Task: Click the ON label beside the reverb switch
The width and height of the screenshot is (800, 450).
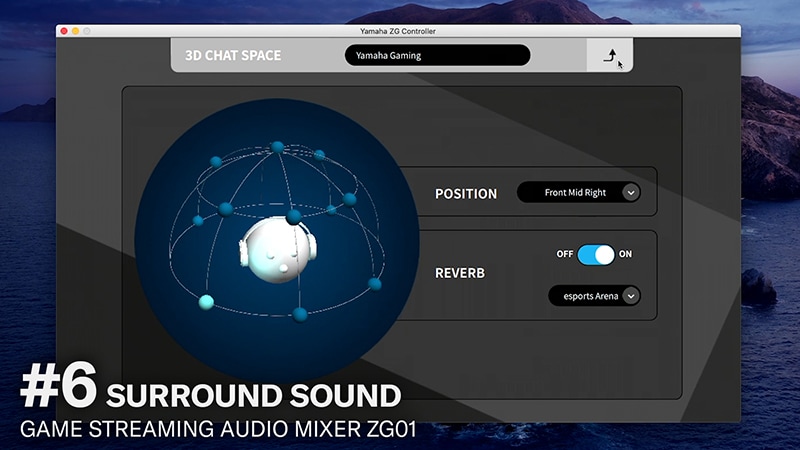Action: (x=626, y=254)
